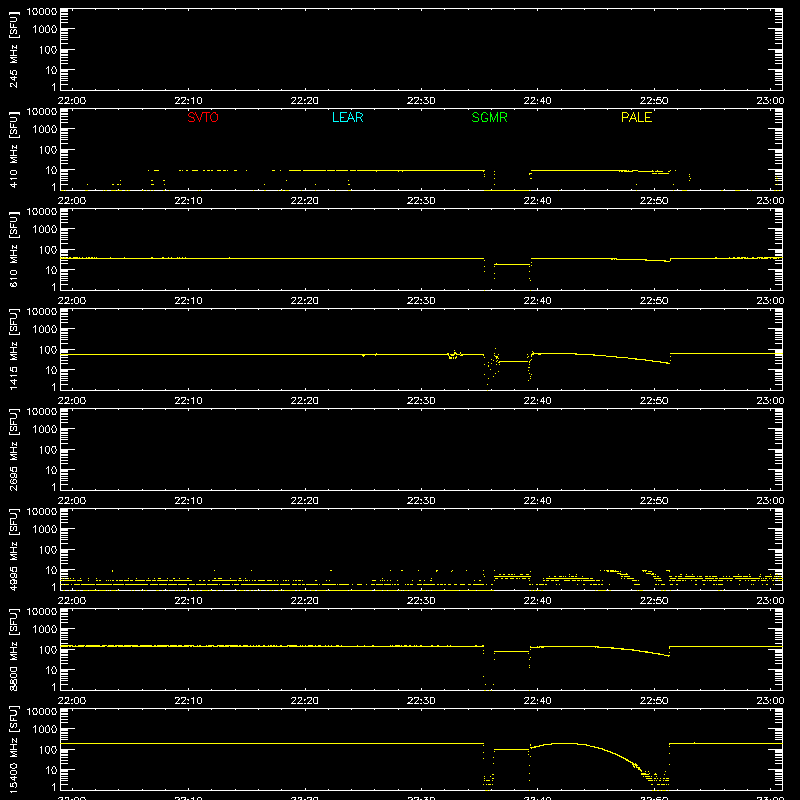The height and width of the screenshot is (800, 800).
Task: Click 22:10 under the 4995 MHz panel
Action: (x=188, y=601)
